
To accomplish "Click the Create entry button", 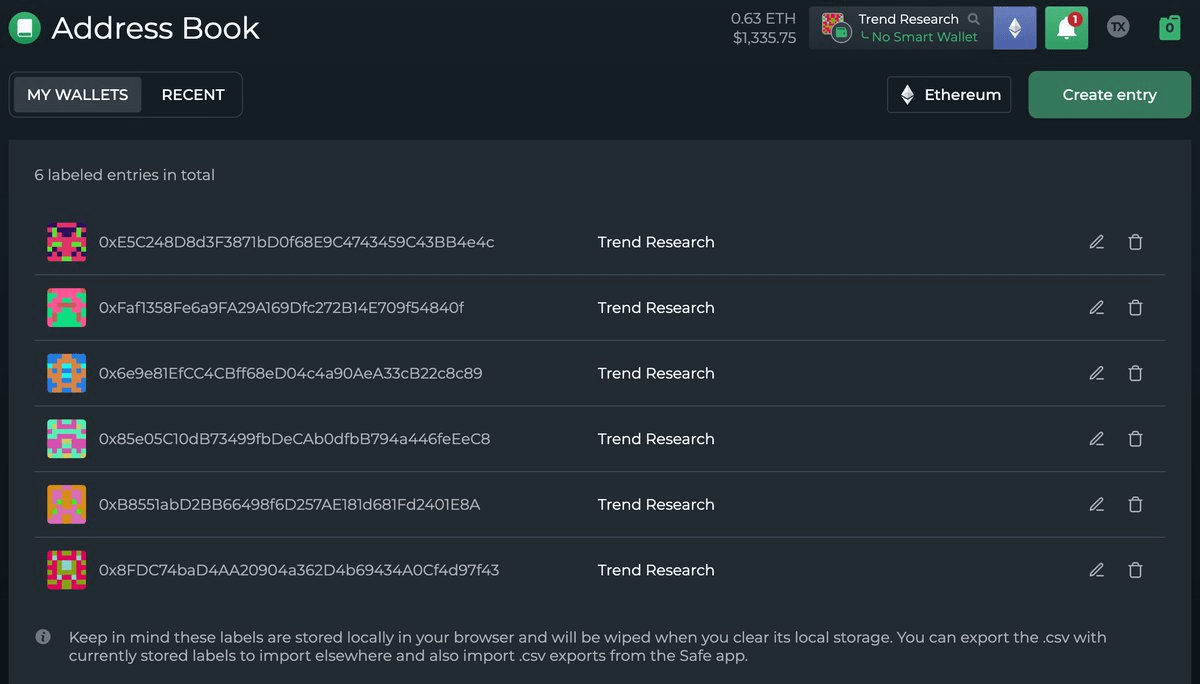I will pyautogui.click(x=1109, y=95).
